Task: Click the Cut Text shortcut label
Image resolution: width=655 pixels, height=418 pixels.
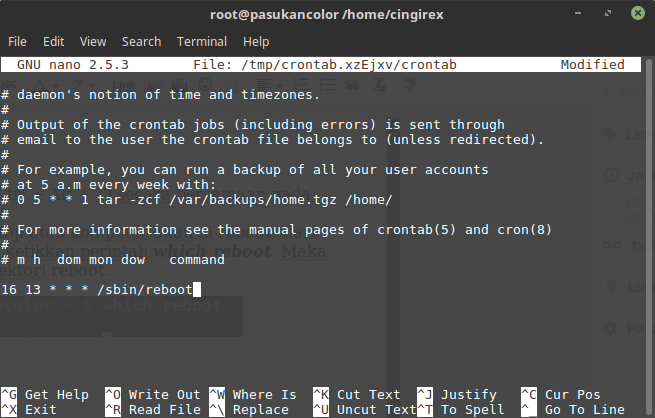Action: [370, 395]
